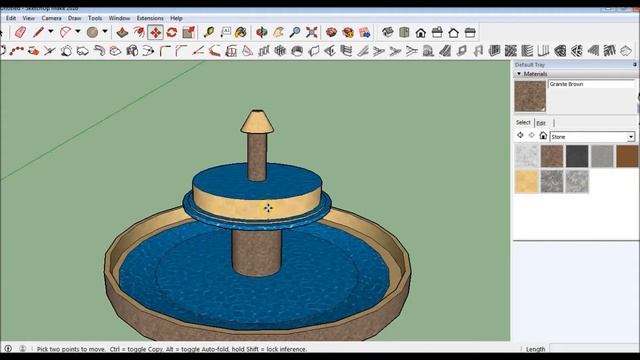This screenshot has height=360, width=640.
Task: Select the Zoom magnifier tool
Action: point(295,32)
